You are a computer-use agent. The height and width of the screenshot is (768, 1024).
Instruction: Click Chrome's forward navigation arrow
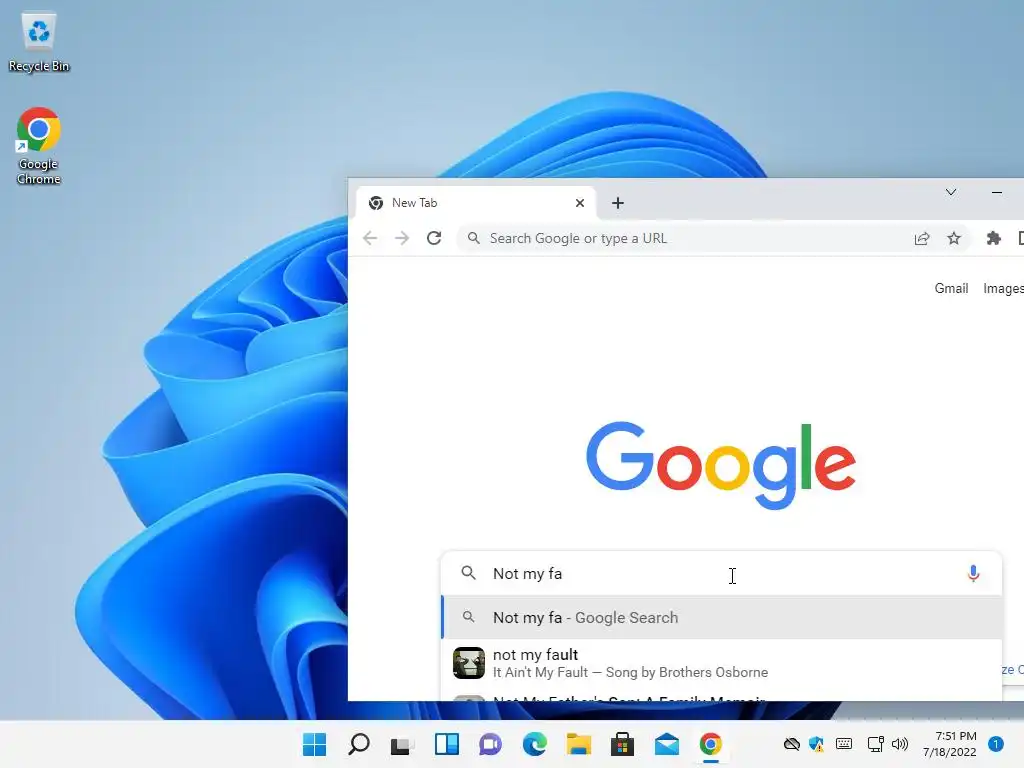(402, 238)
